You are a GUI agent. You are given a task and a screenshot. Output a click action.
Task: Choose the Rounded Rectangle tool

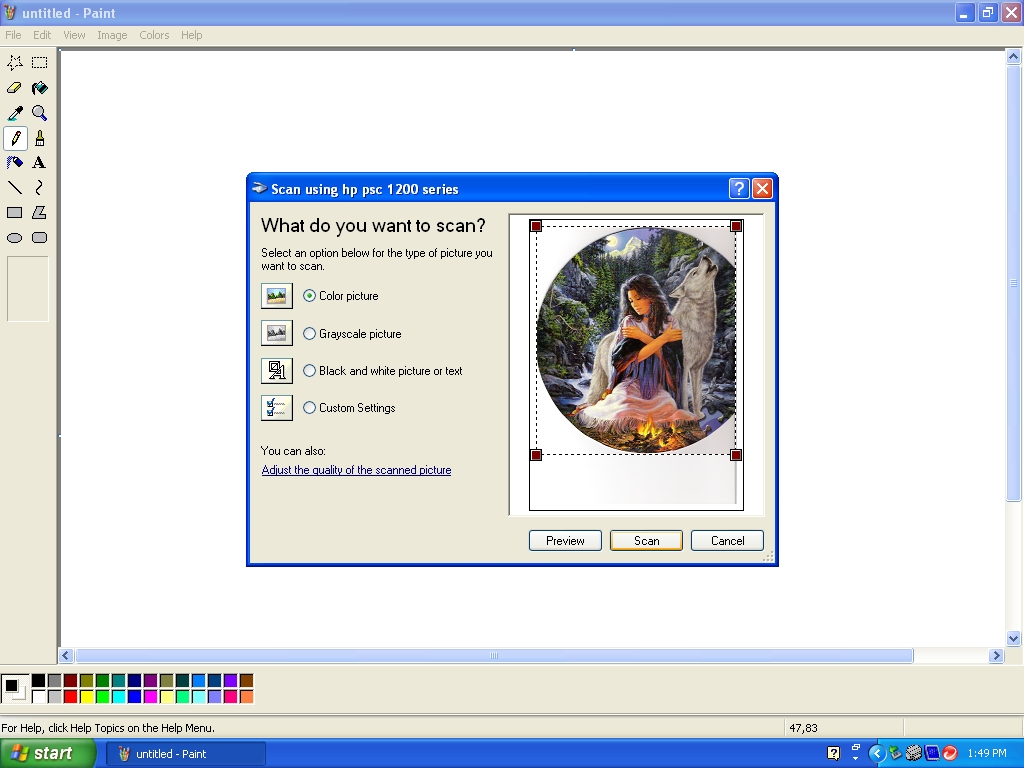[40, 238]
